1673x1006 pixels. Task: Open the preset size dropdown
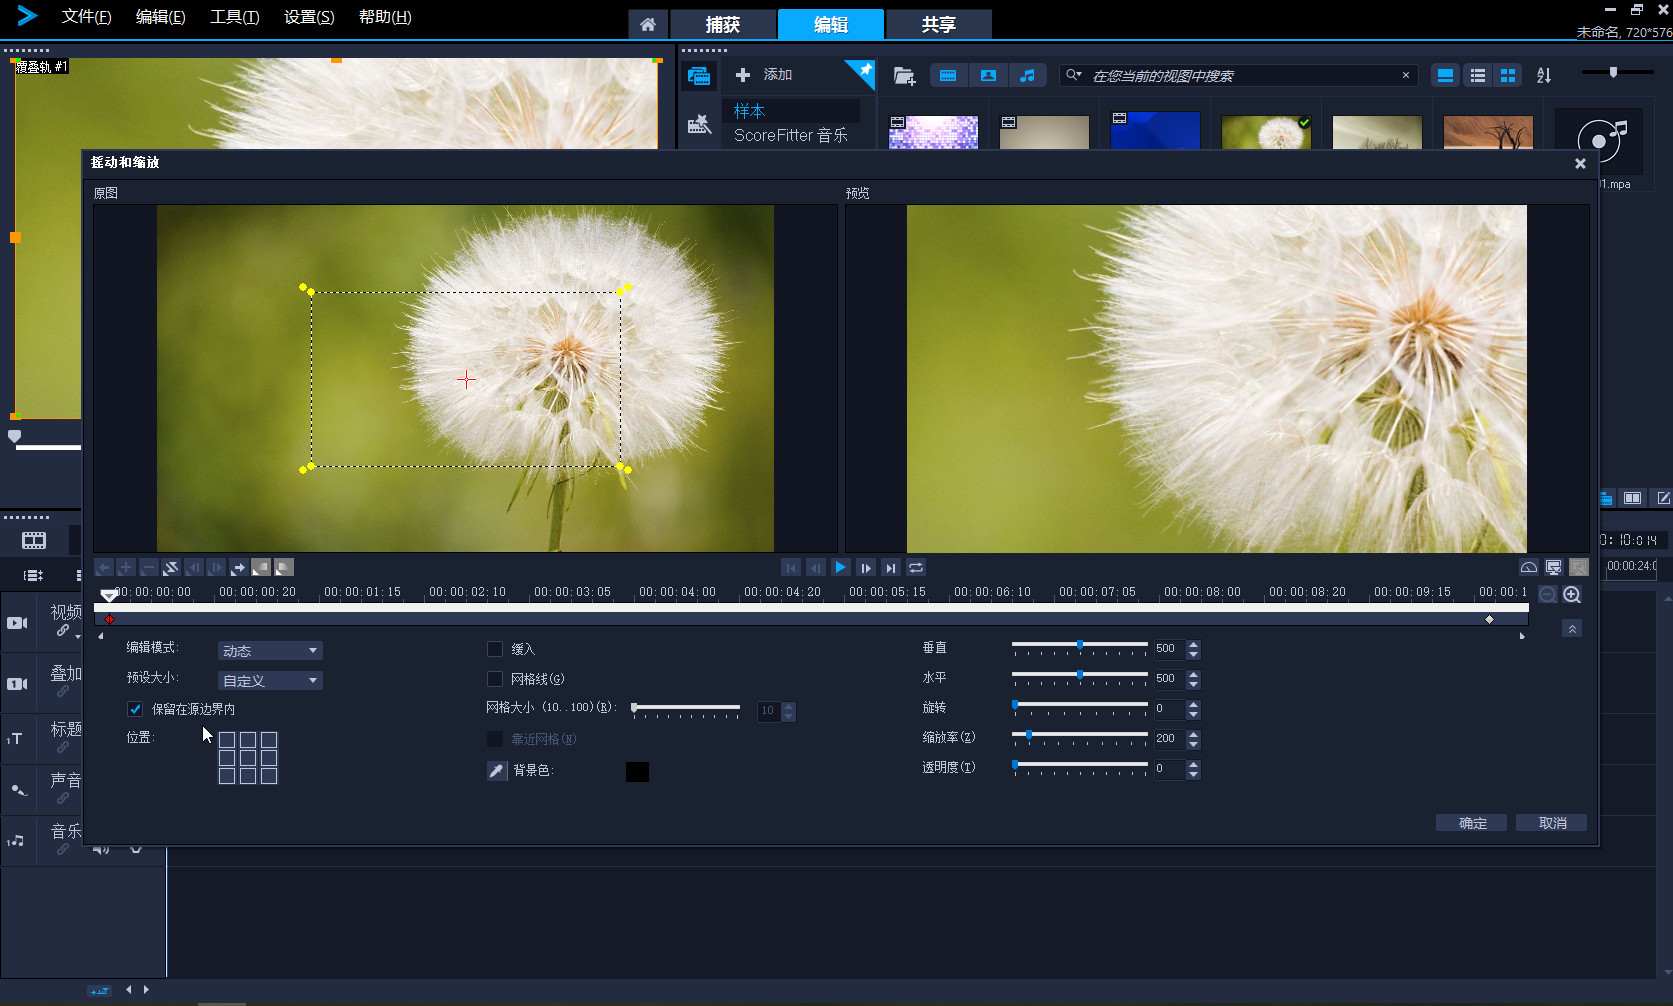(270, 681)
